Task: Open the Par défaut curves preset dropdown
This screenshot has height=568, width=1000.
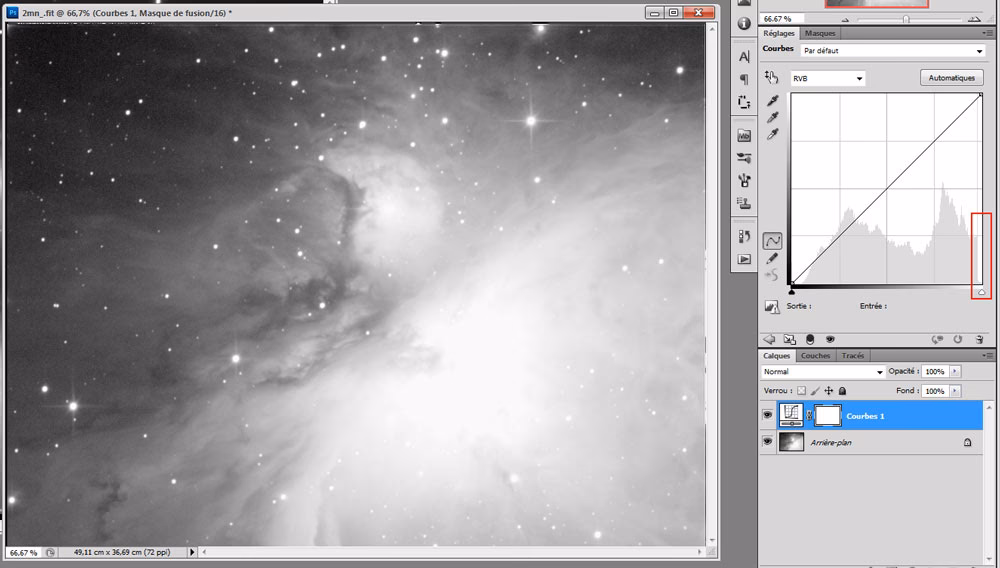Action: tap(893, 50)
